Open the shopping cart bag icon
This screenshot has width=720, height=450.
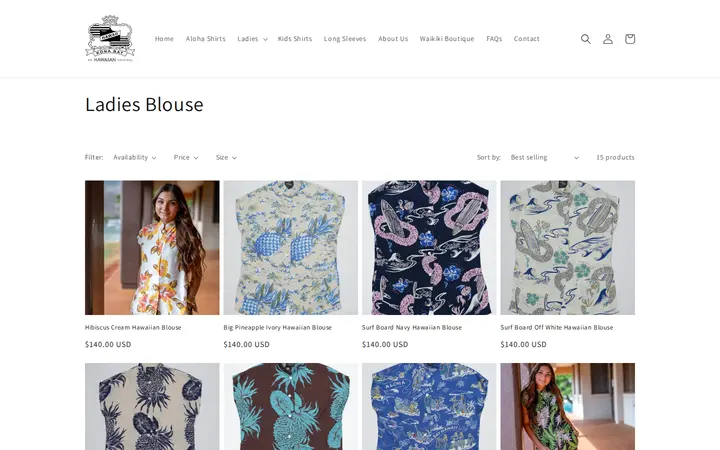[x=630, y=39]
